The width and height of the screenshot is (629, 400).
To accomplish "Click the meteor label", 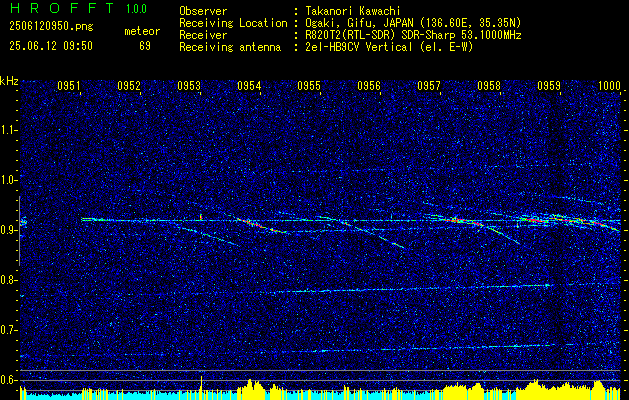I will [142, 31].
